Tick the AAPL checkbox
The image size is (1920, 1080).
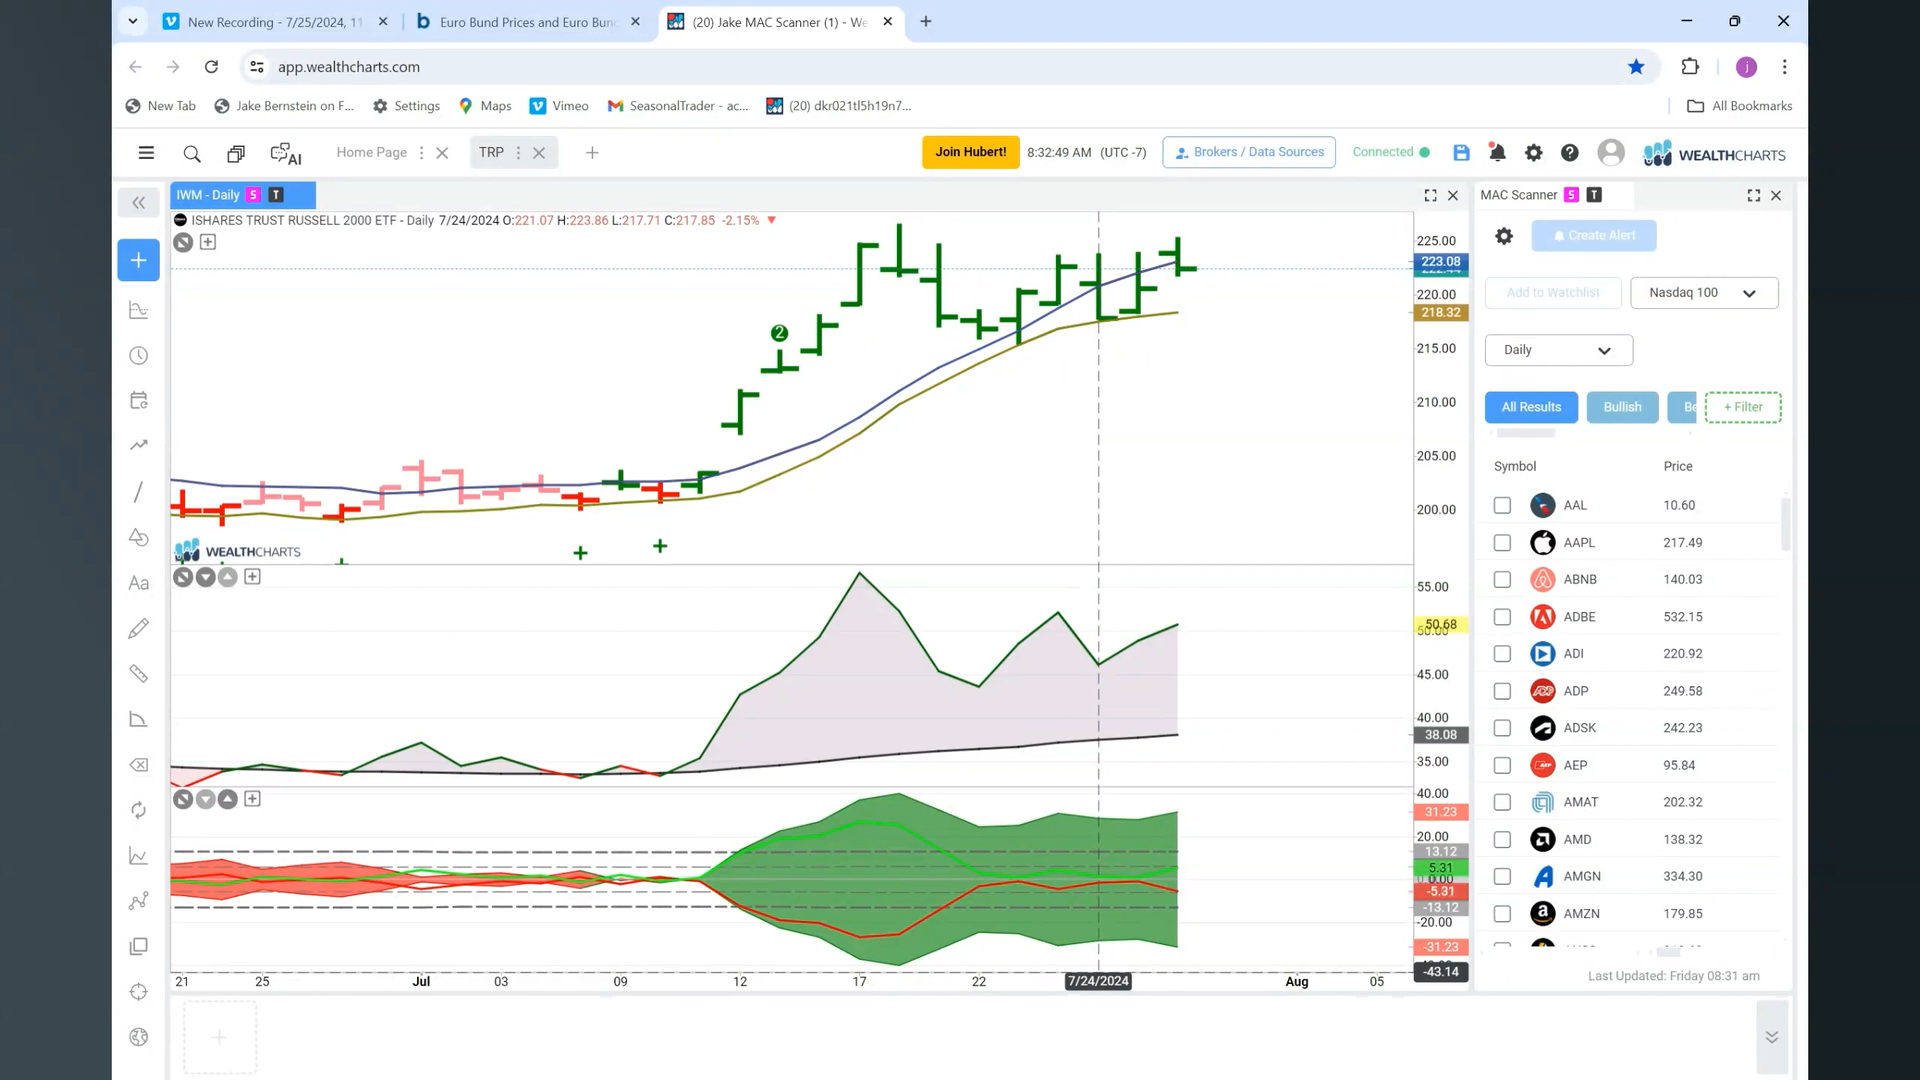1502,543
